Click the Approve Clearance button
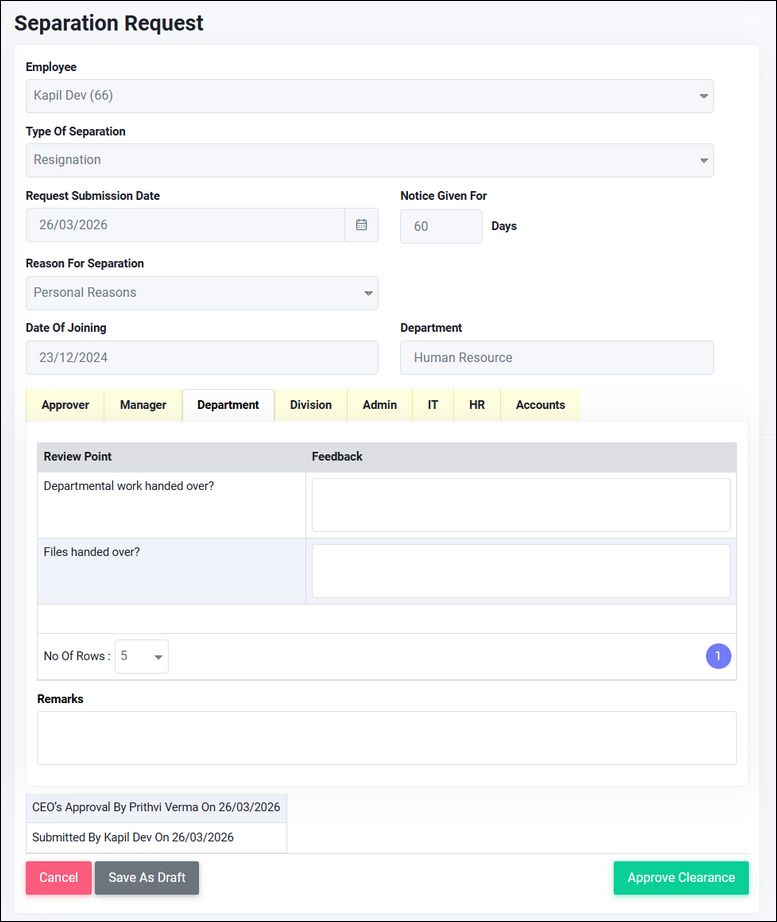Viewport: 777px width, 922px height. click(681, 878)
